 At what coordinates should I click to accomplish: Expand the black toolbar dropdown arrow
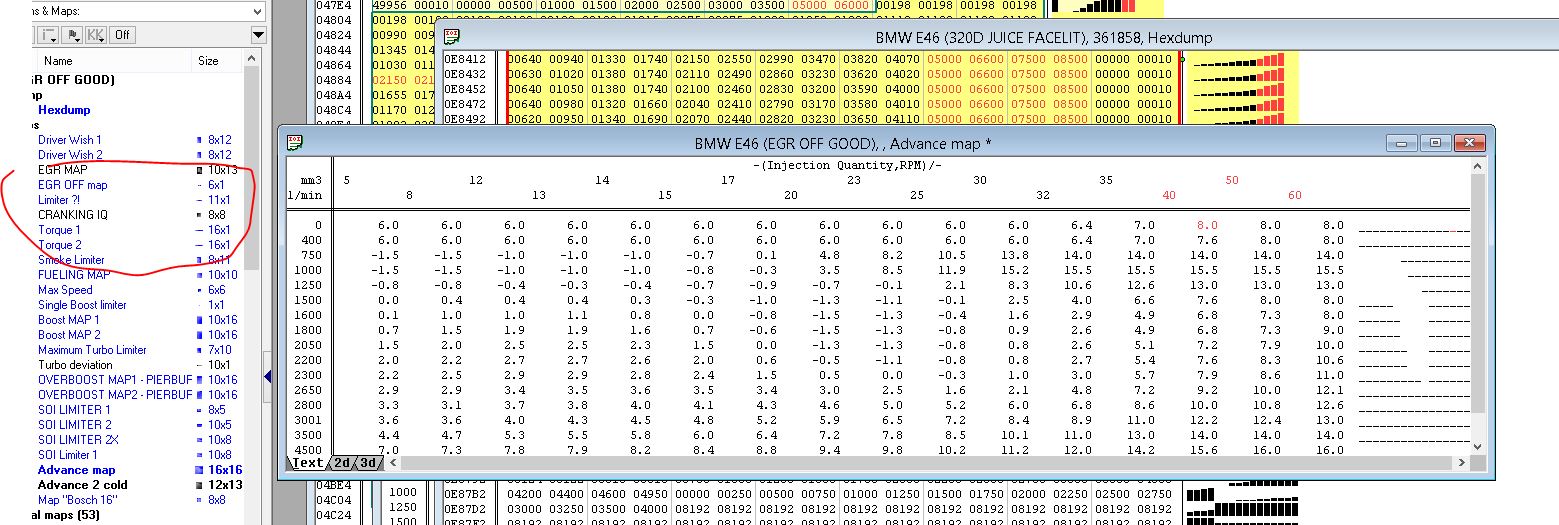258,35
